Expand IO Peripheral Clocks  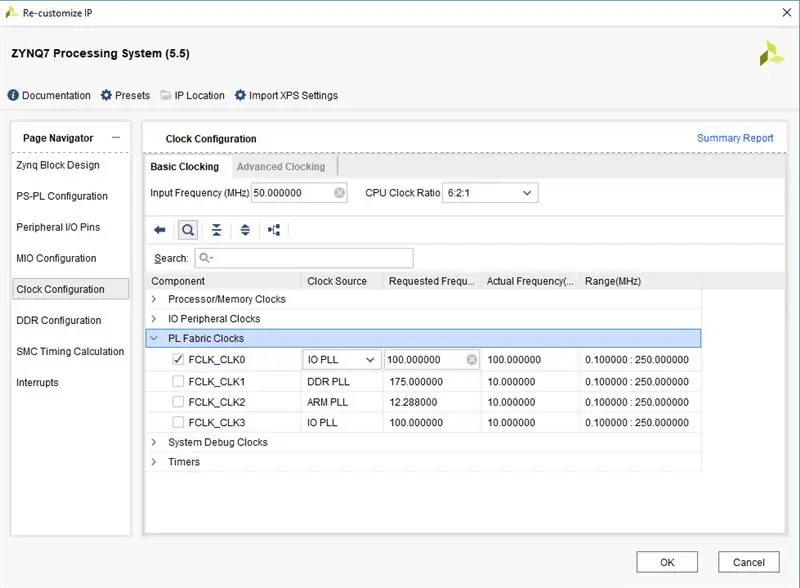(154, 318)
